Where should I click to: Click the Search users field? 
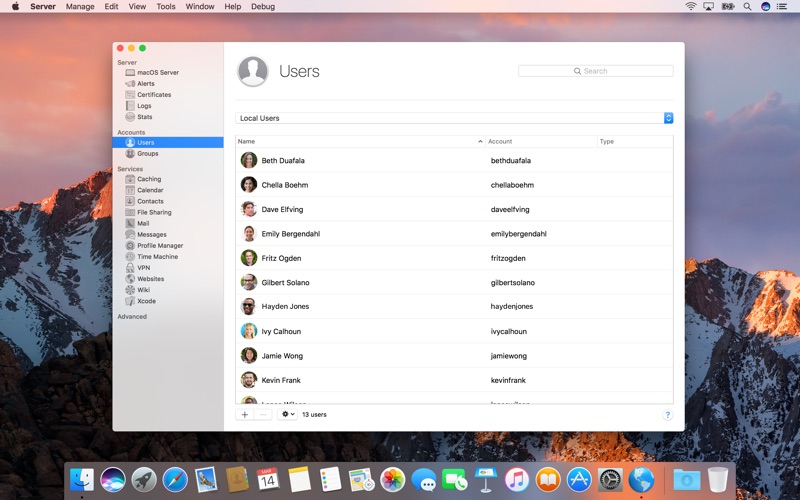tap(595, 71)
